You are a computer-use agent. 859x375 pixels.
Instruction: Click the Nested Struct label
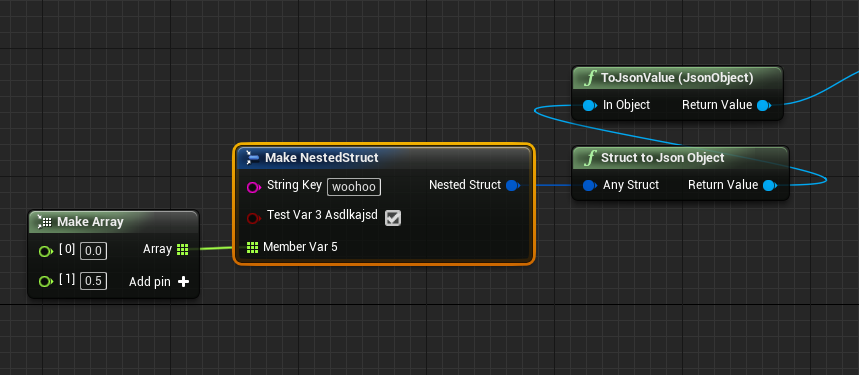click(465, 185)
